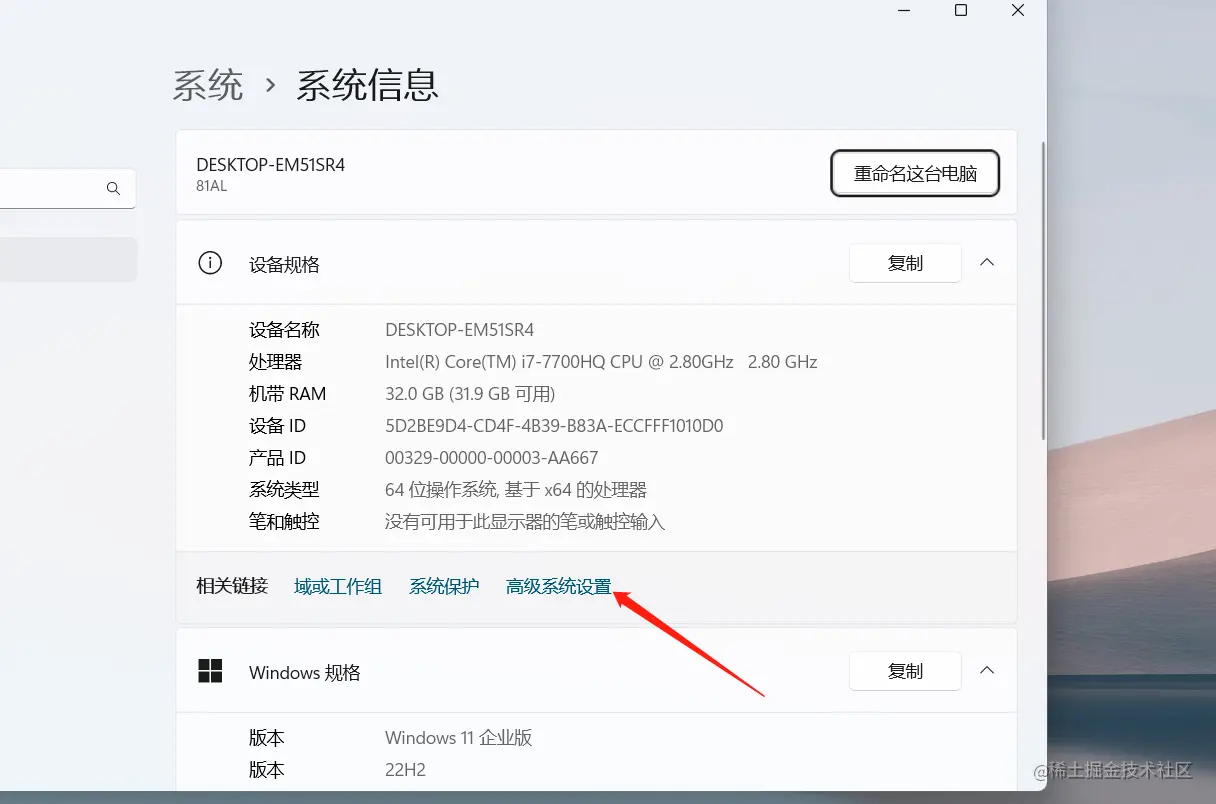The width and height of the screenshot is (1216, 804).
Task: Copy Windows specifications with 复制 button
Action: (905, 671)
